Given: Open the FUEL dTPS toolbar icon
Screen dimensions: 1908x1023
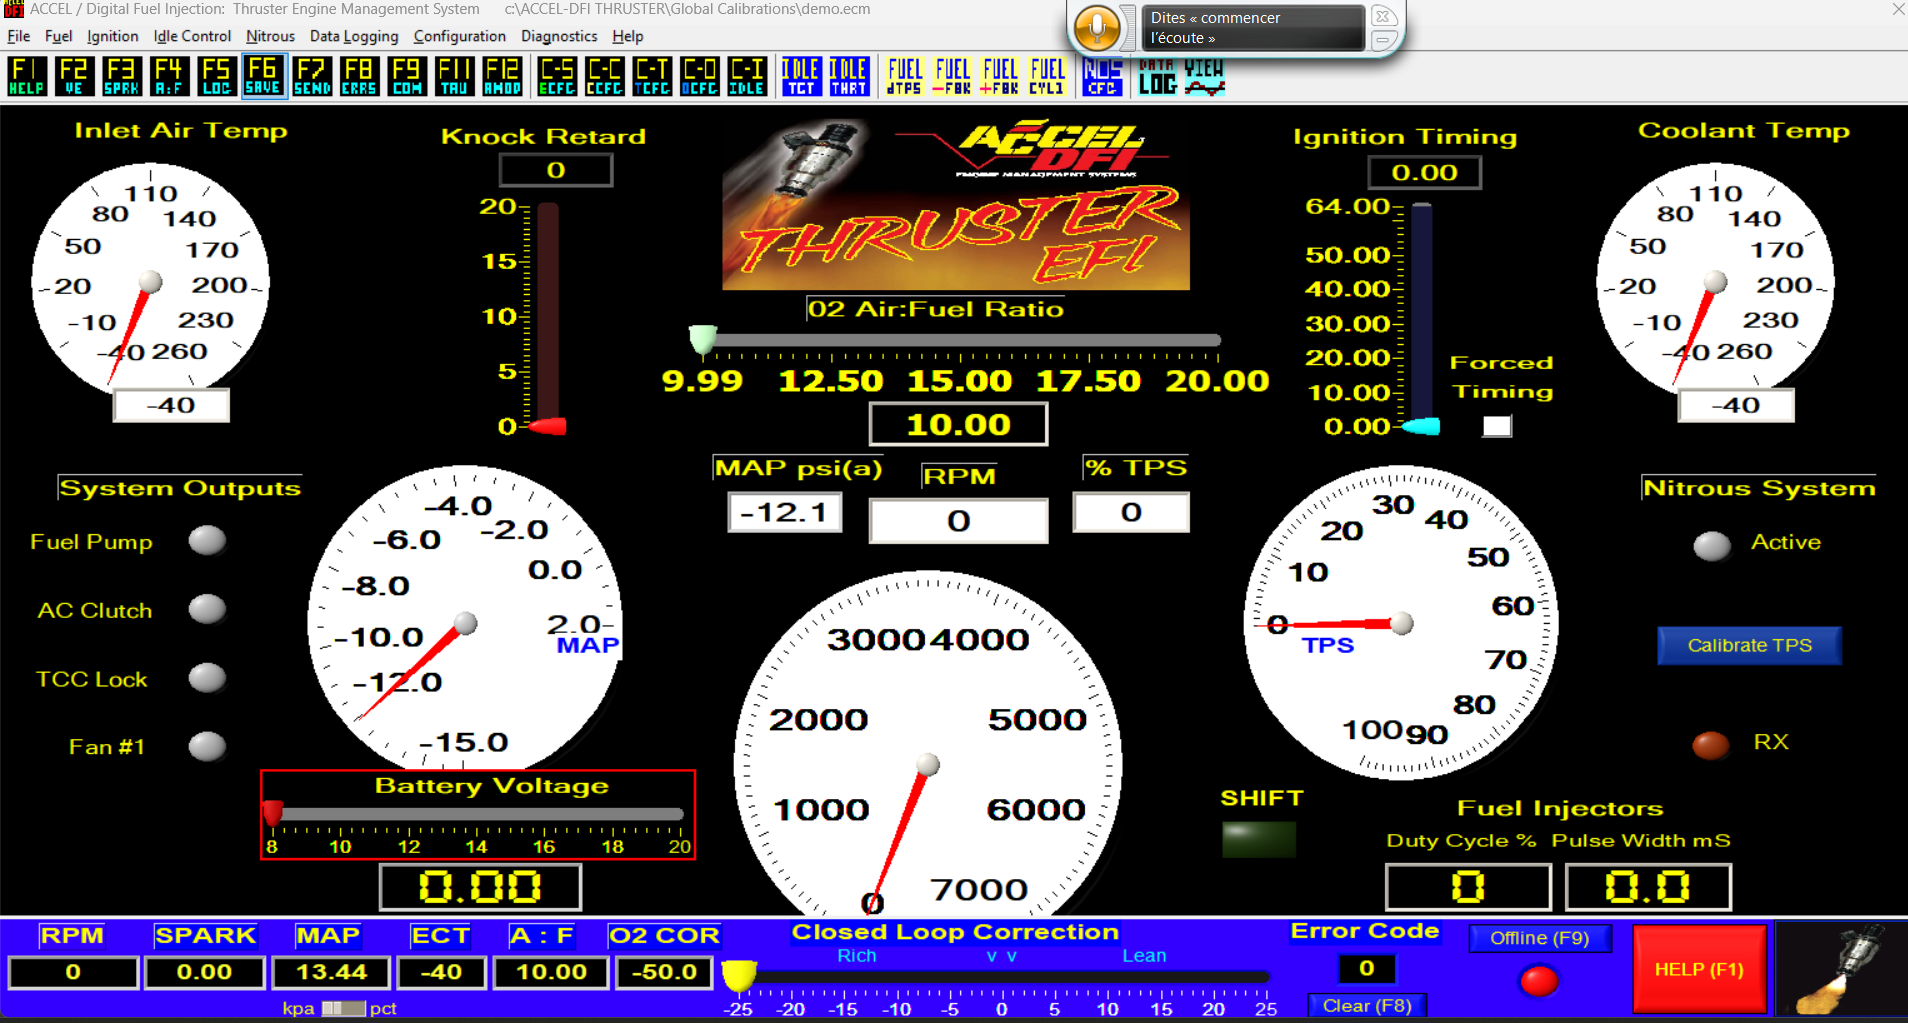Looking at the screenshot, I should (905, 76).
